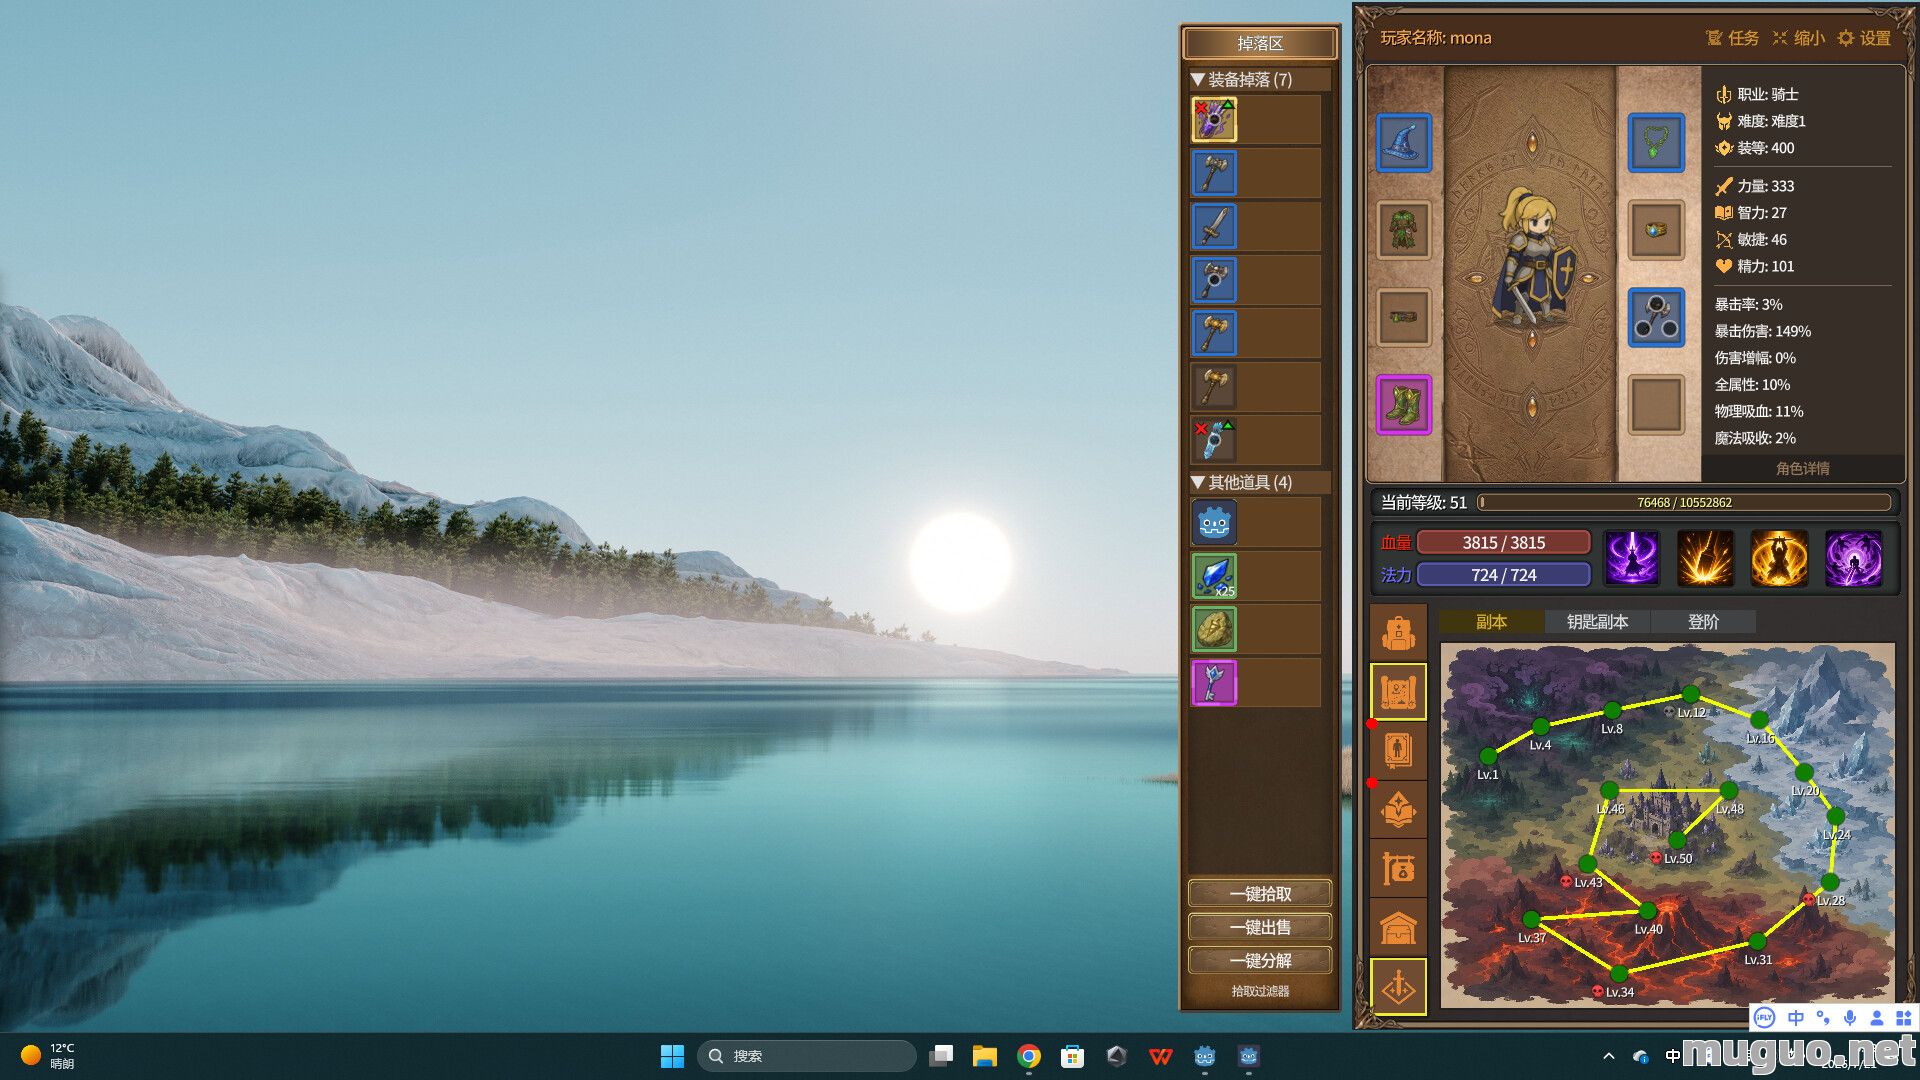Switch to the 登阶 tab
The image size is (1920, 1080).
1703,622
